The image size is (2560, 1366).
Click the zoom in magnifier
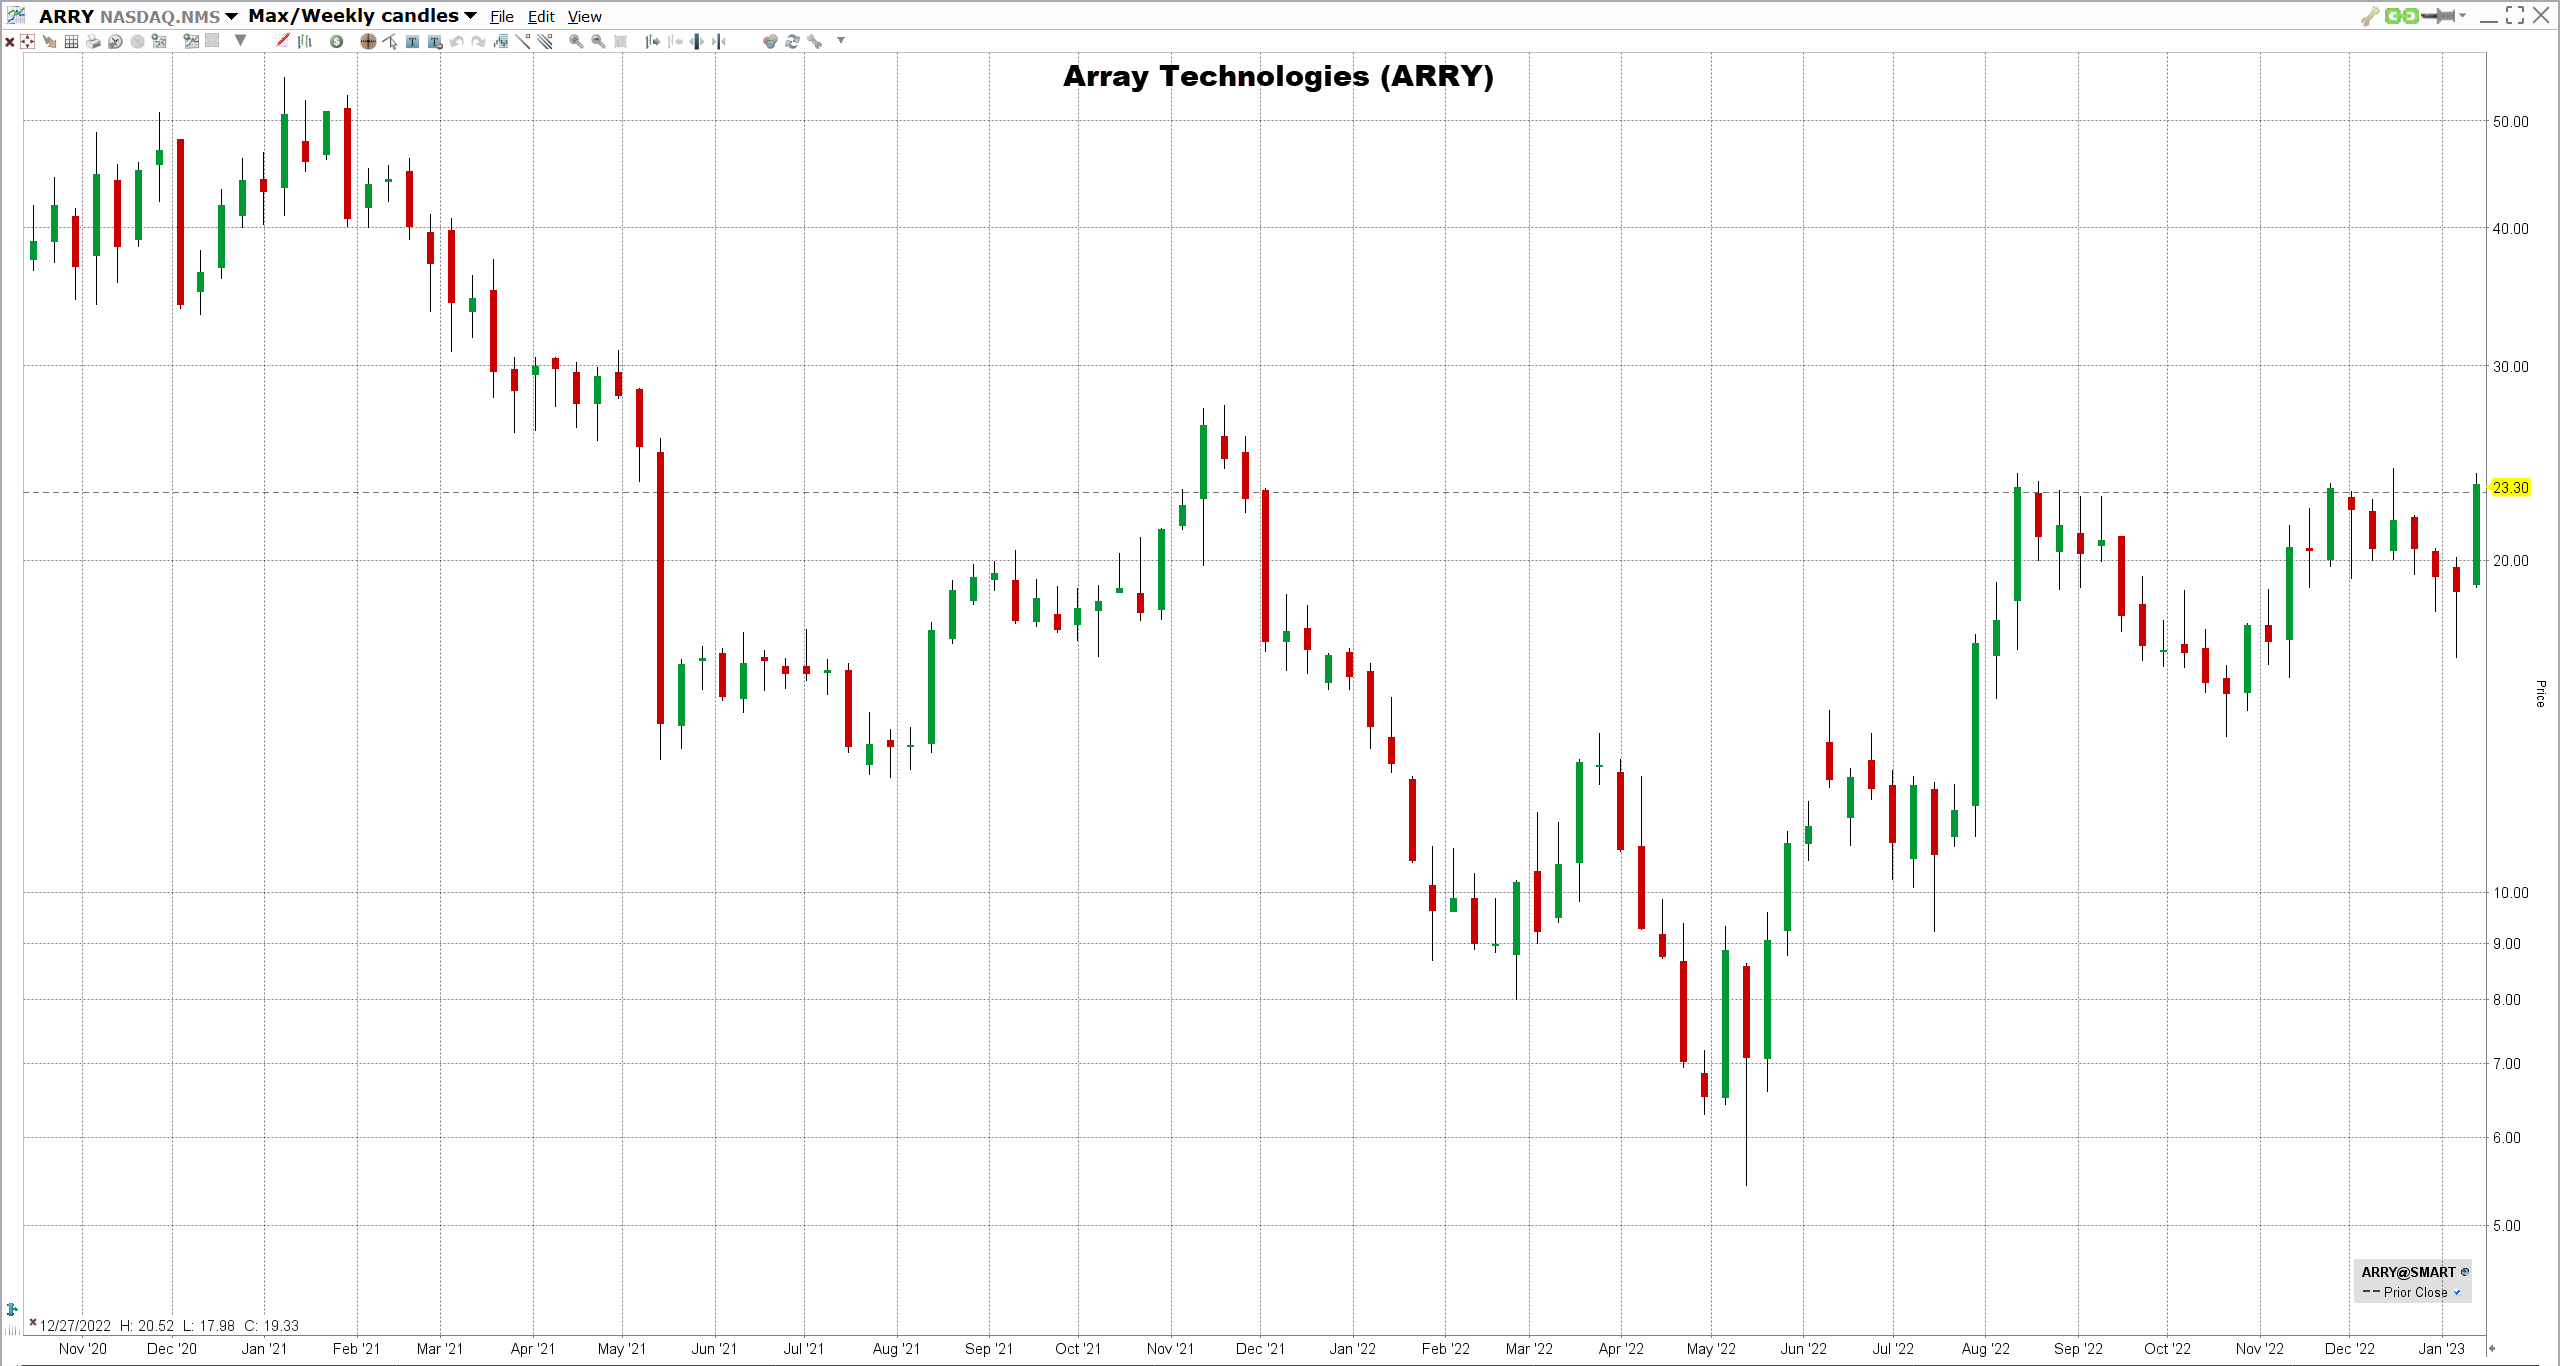[576, 41]
